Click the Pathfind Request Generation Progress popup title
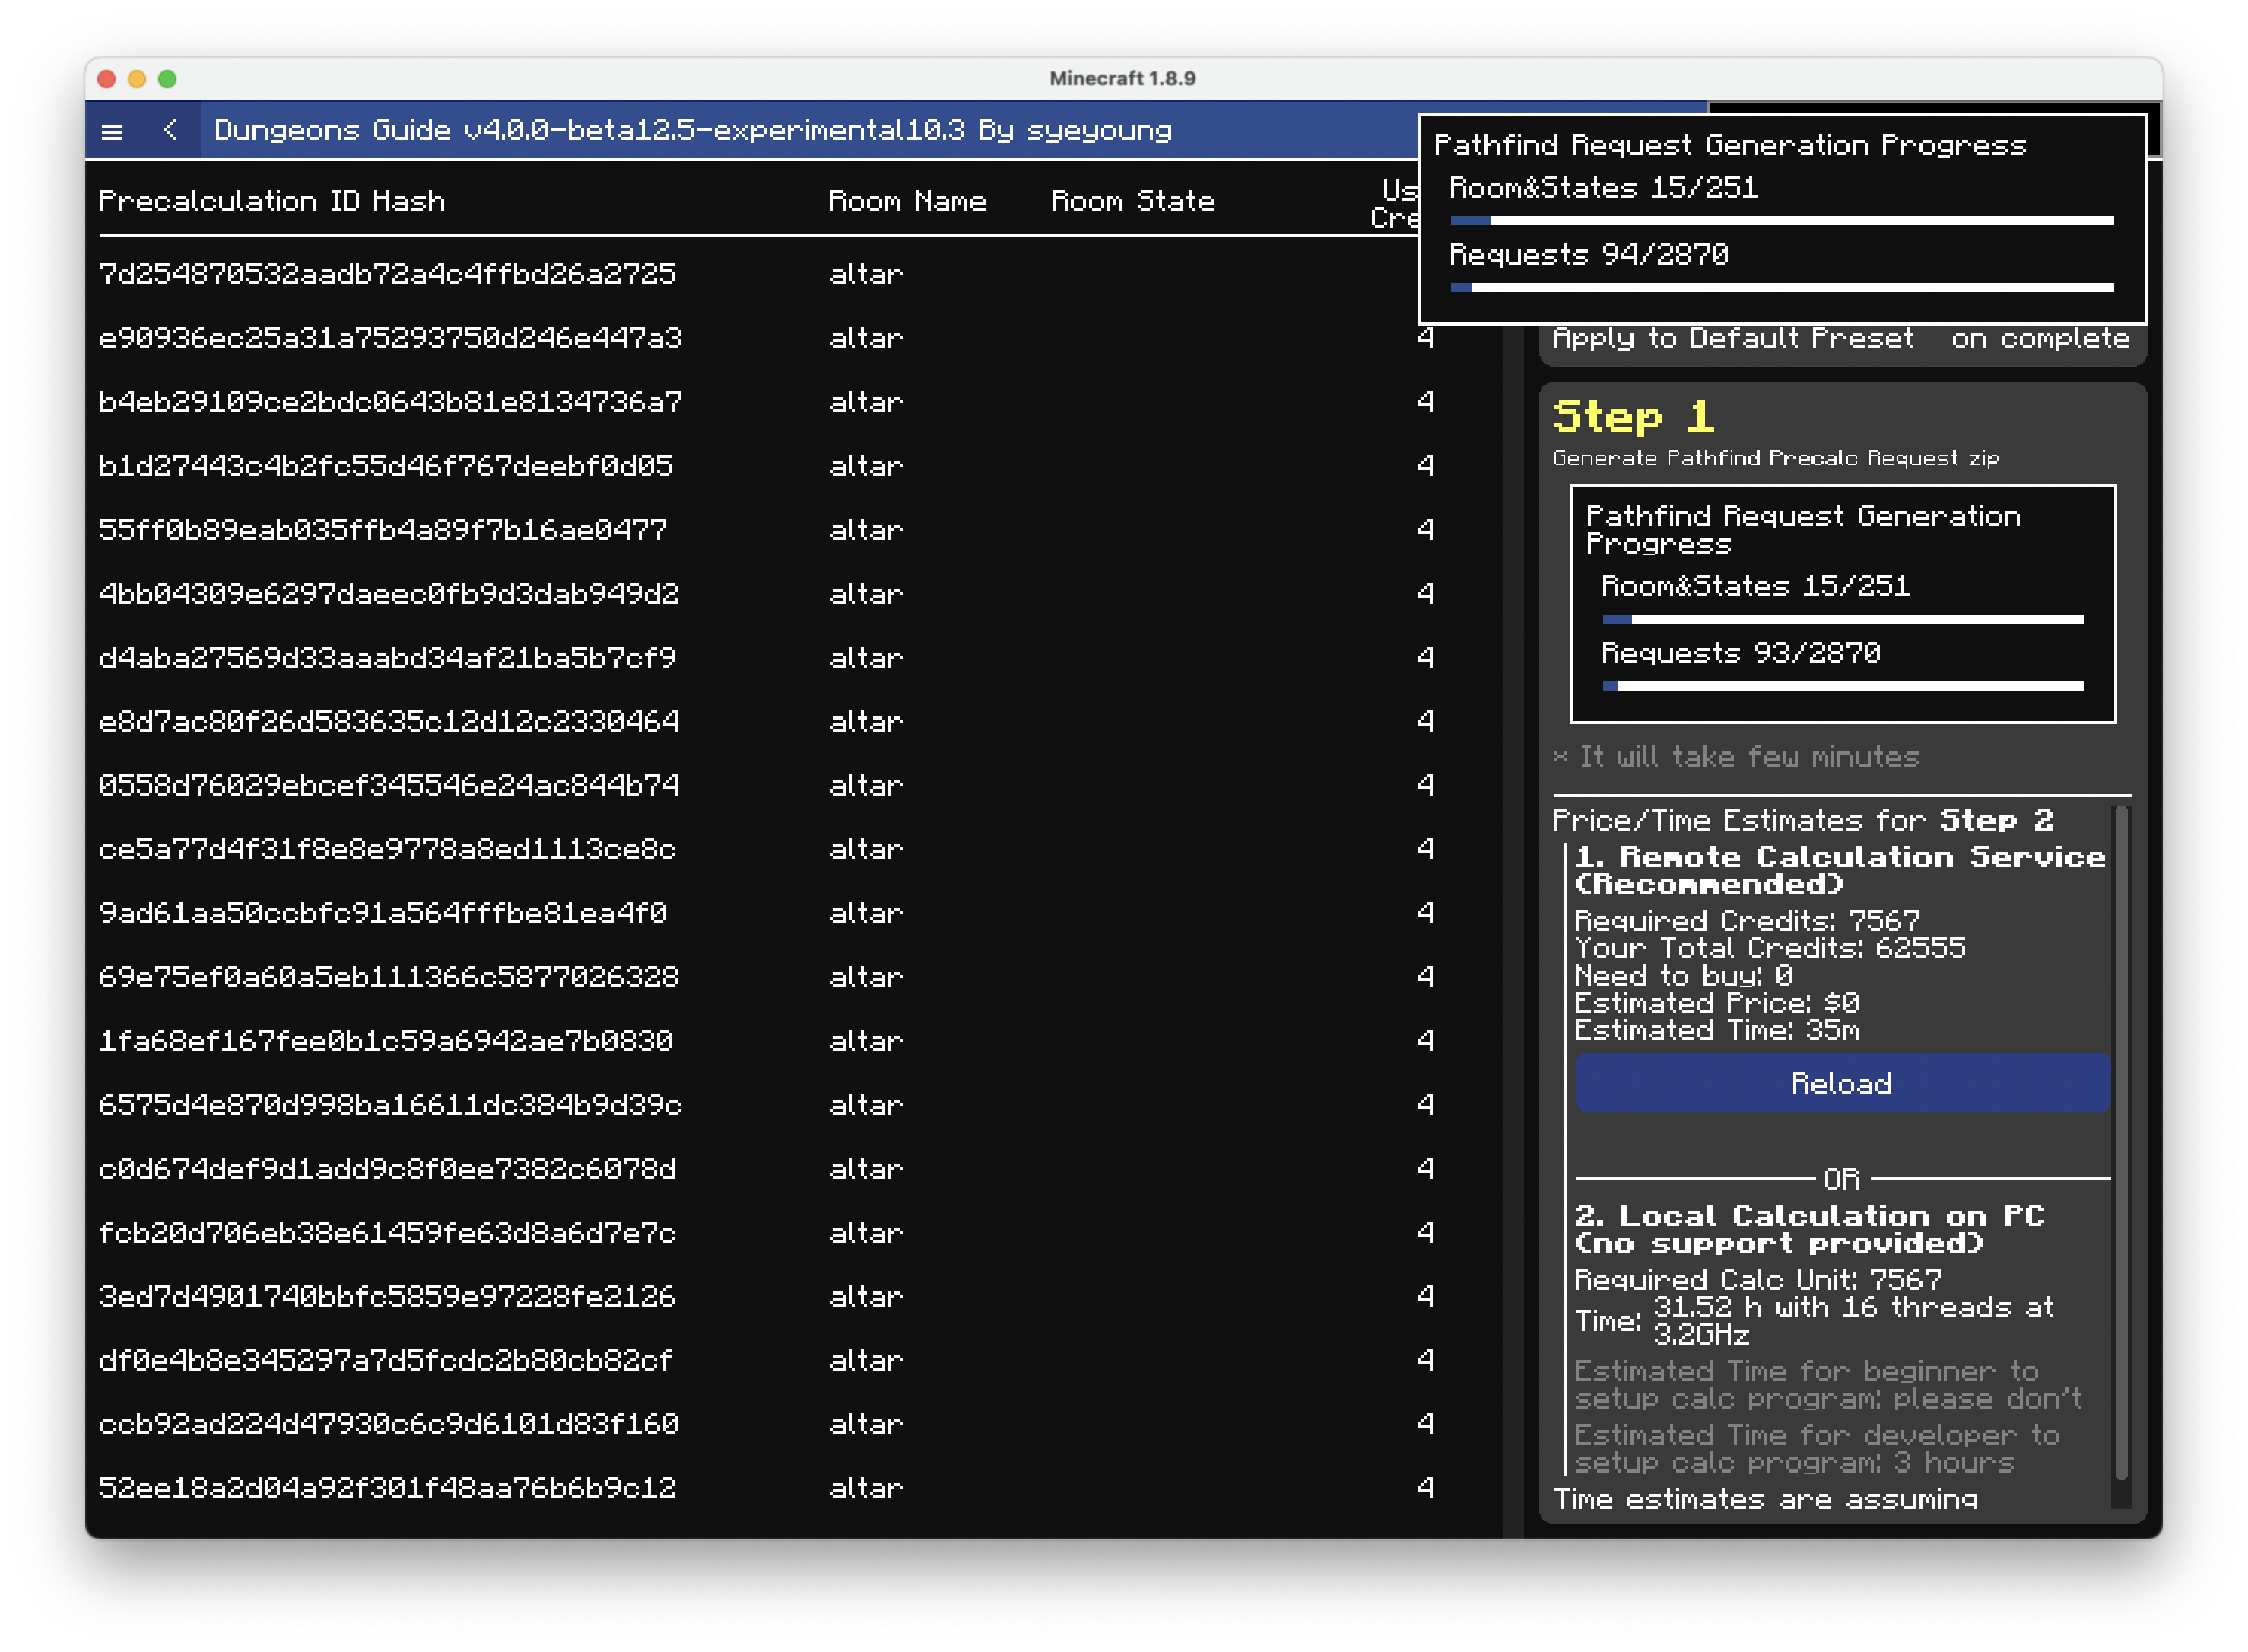The height and width of the screenshot is (1652, 2248). 1731,145
